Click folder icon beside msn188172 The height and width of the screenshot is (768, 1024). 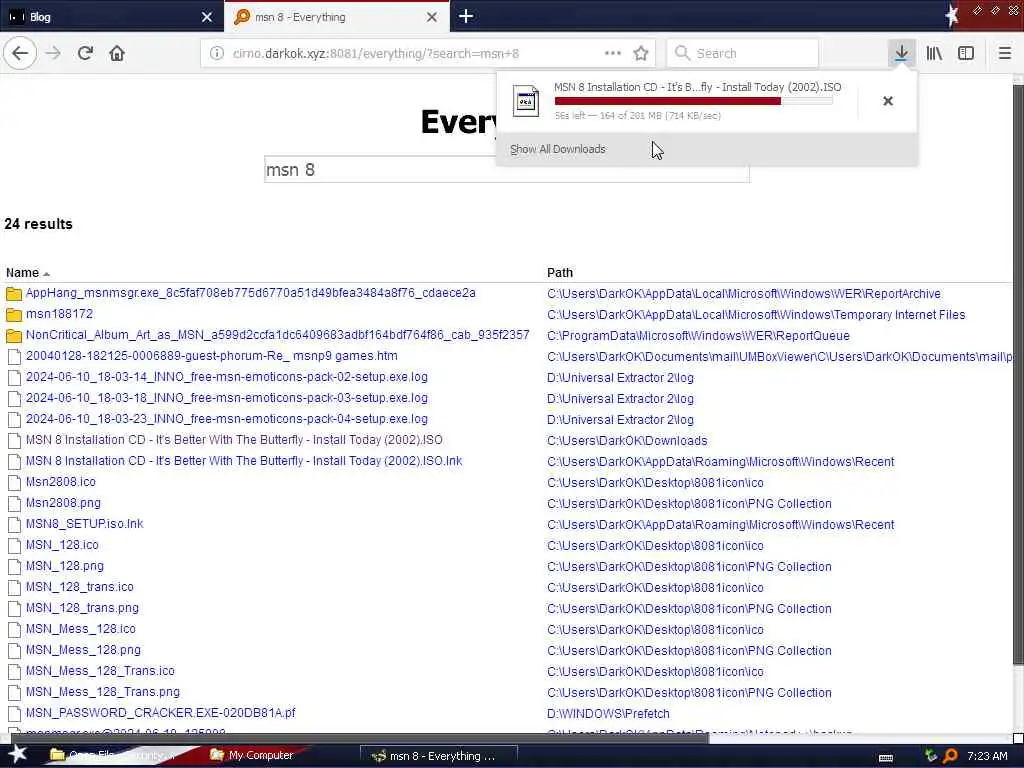coord(14,315)
